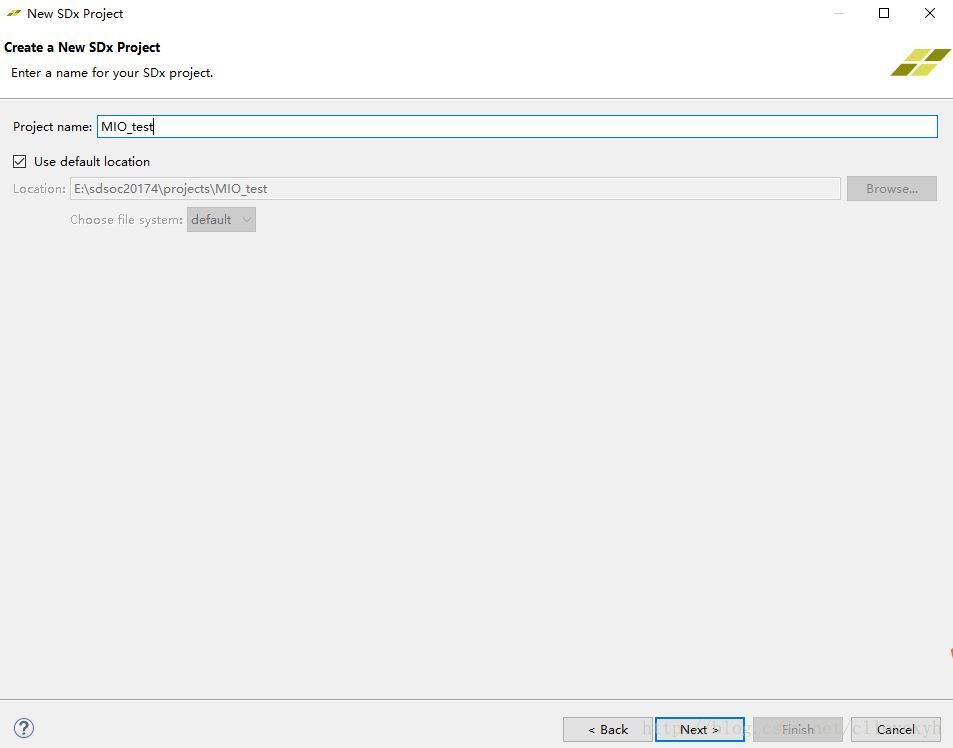Click the 'Create a New SDx Project' heading

point(82,47)
